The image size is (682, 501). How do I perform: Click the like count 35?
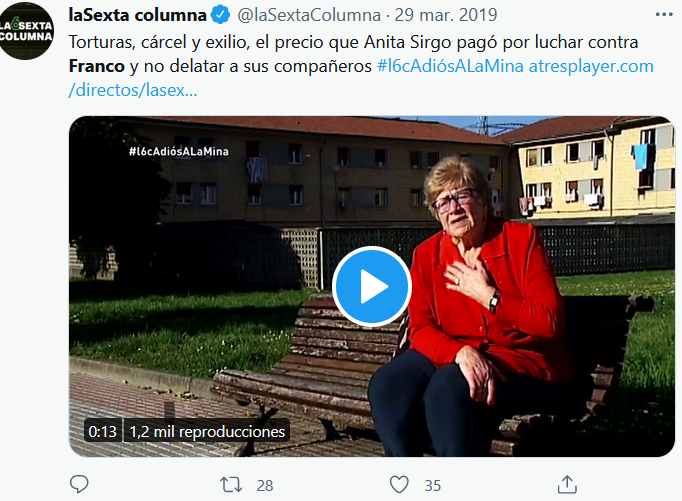[433, 485]
